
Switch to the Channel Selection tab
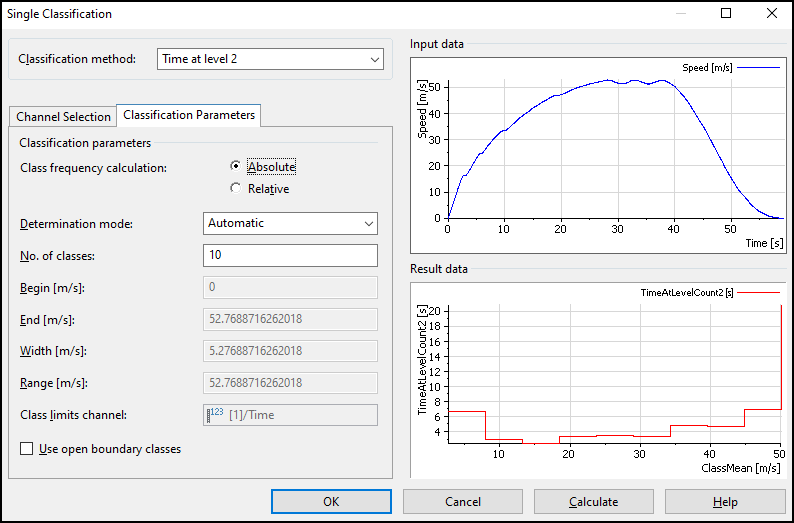[63, 117]
